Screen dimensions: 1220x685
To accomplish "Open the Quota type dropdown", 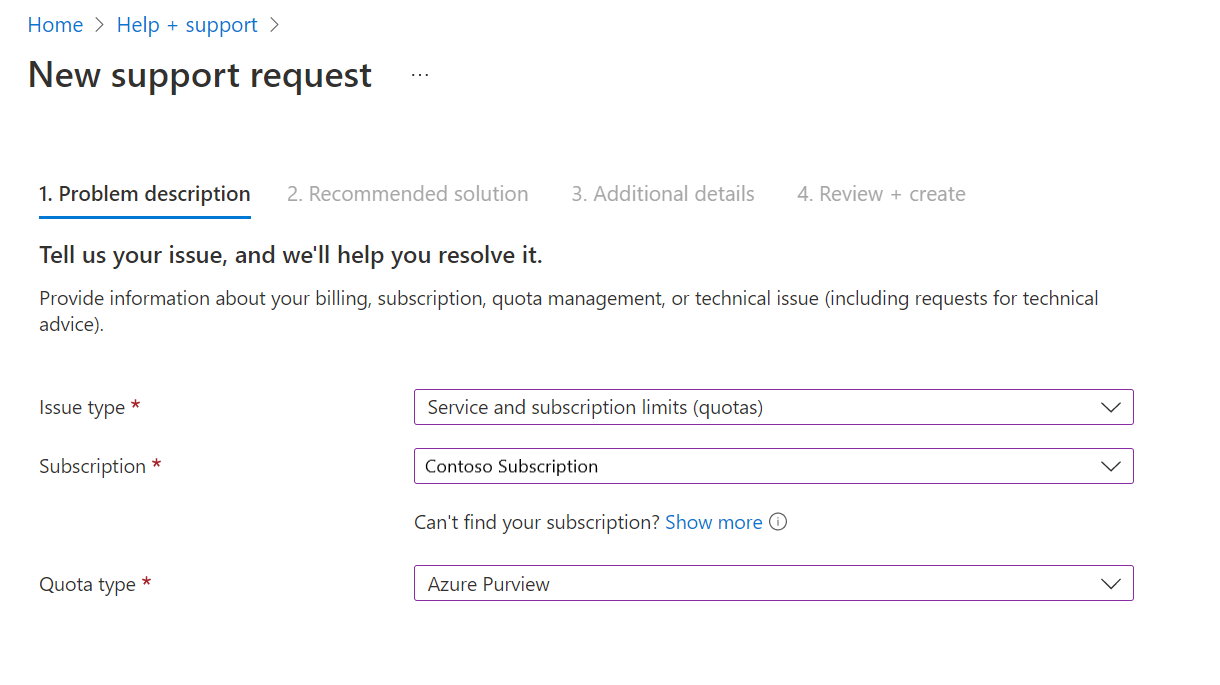I will click(773, 583).
